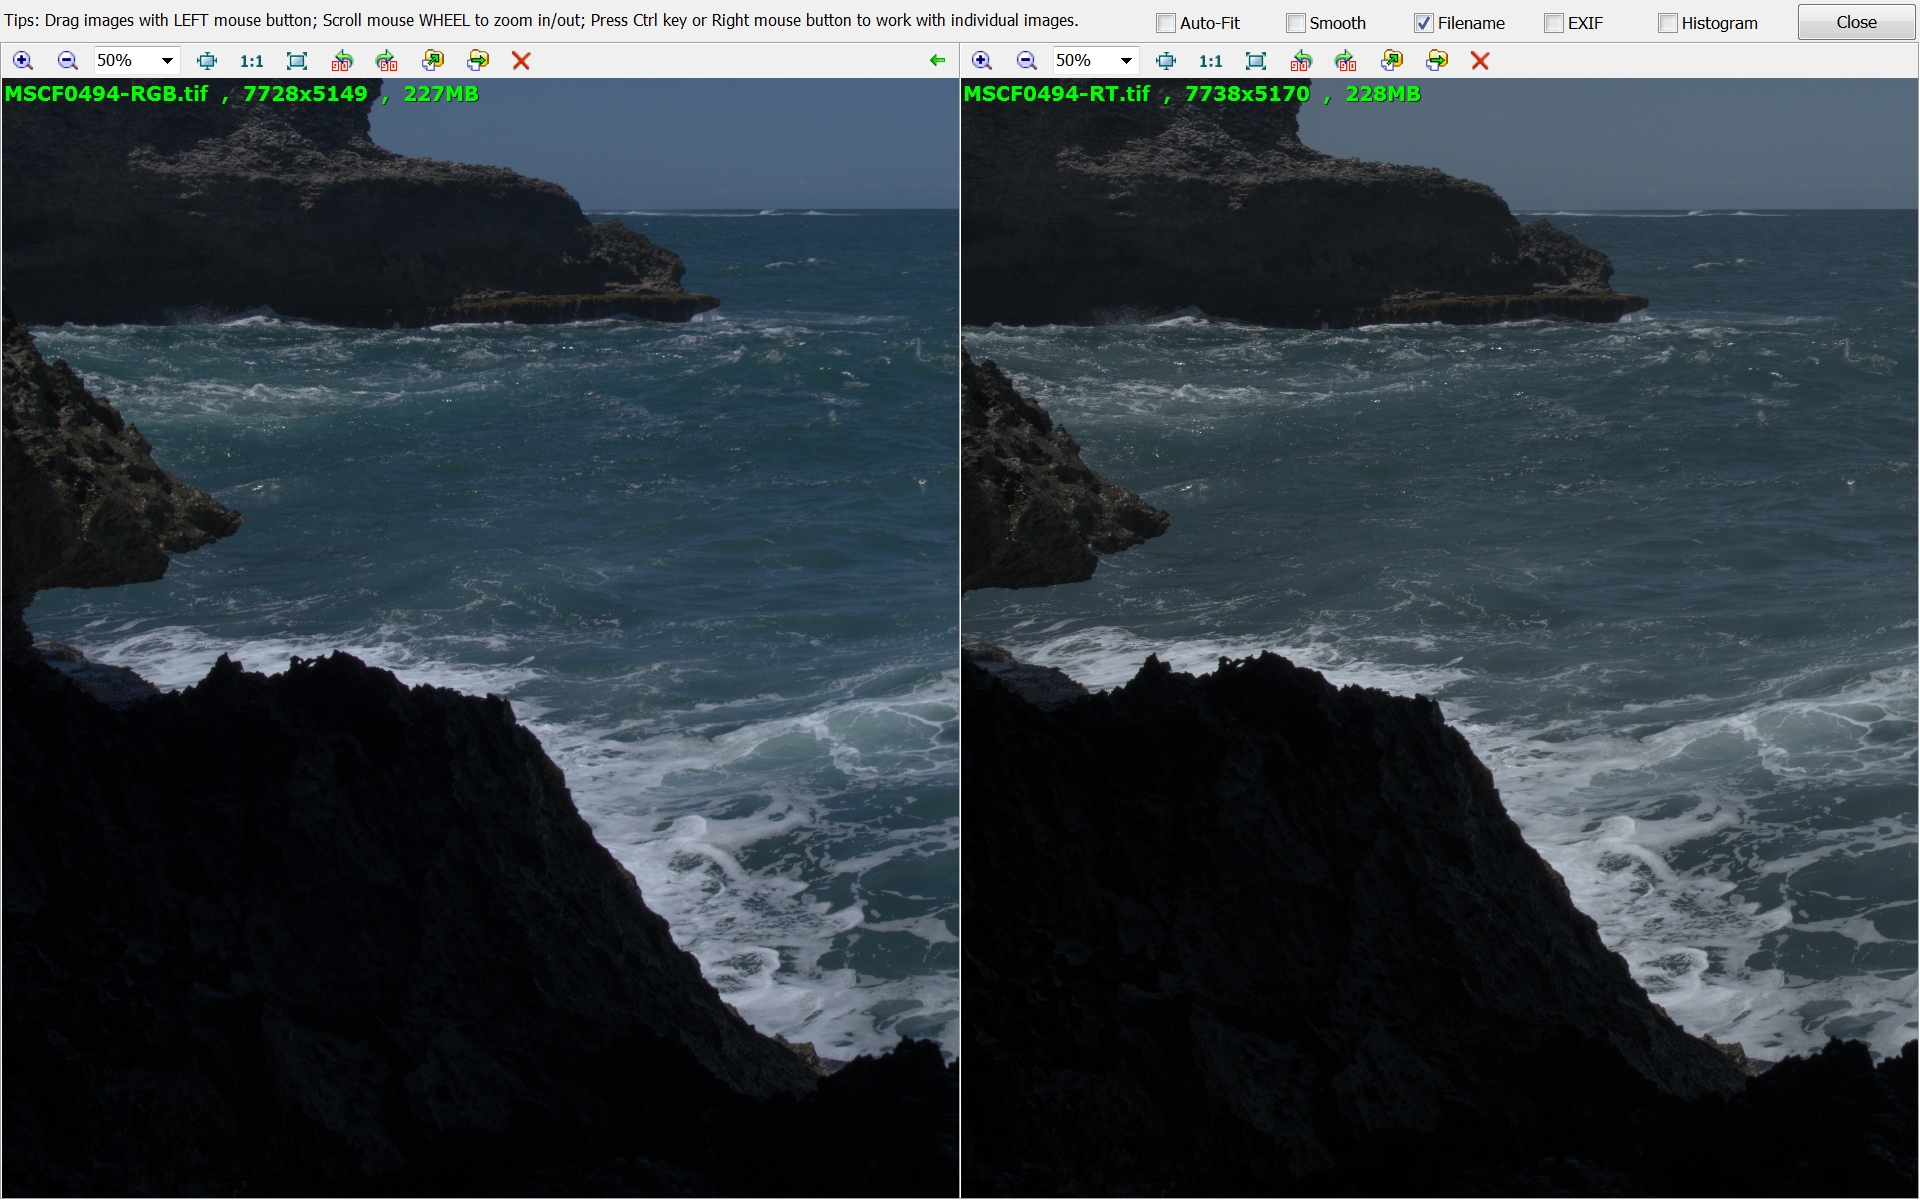Image resolution: width=1920 pixels, height=1200 pixels.
Task: Set right image to 1:1 actual size
Action: [1210, 61]
